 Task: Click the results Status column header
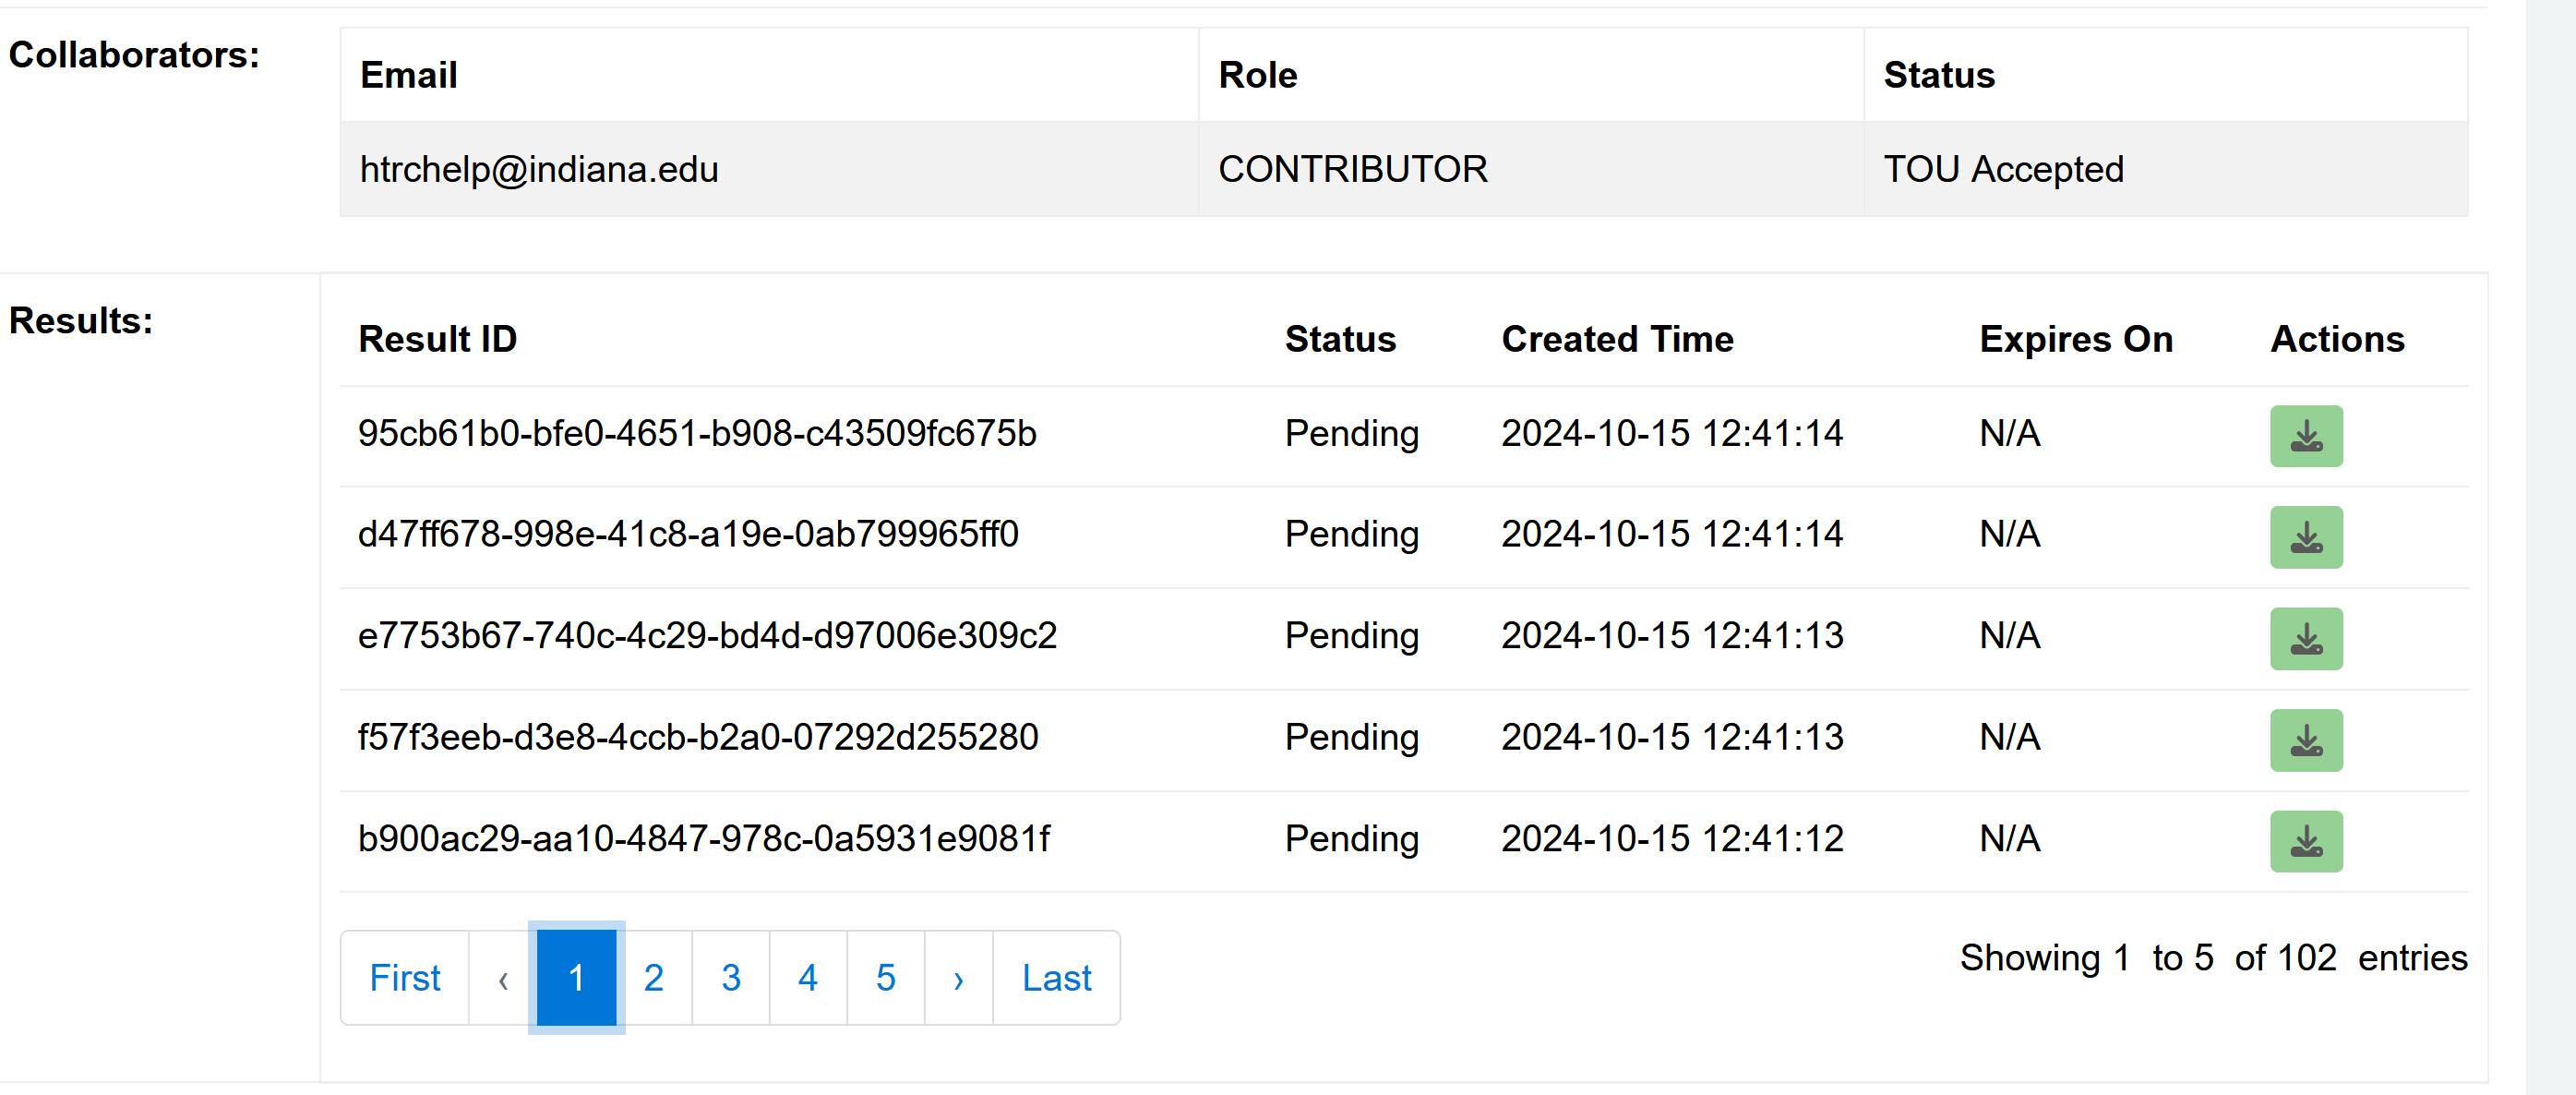(x=1339, y=339)
